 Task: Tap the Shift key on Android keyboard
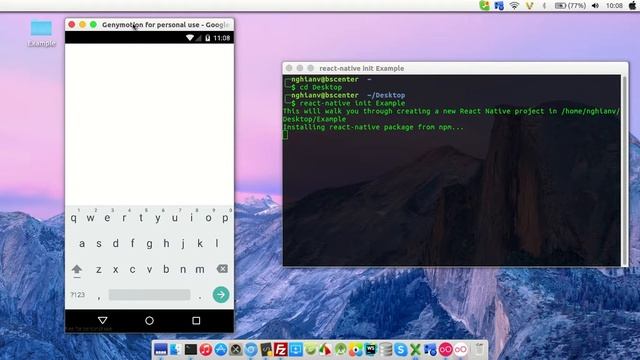(77, 269)
